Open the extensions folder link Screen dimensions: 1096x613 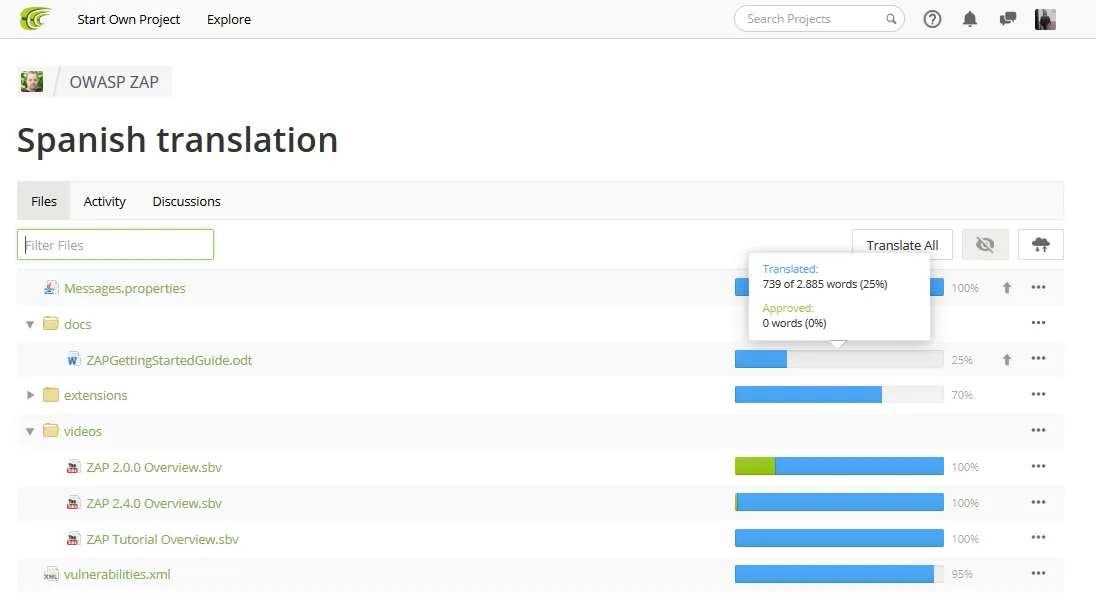coord(96,395)
